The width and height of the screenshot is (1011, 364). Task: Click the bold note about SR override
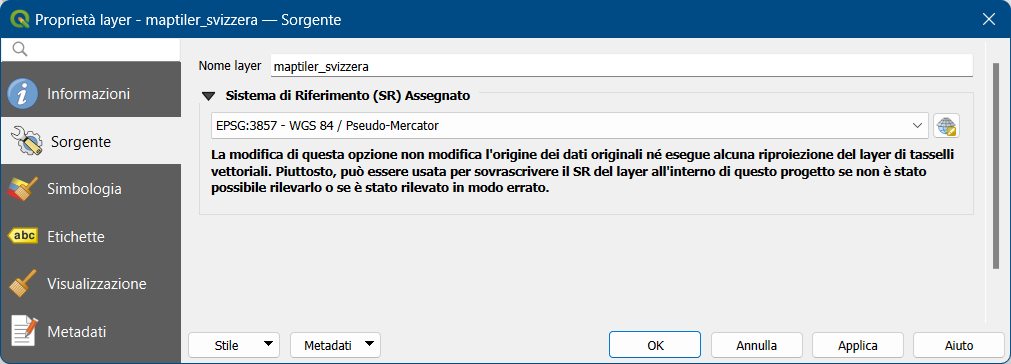click(583, 172)
